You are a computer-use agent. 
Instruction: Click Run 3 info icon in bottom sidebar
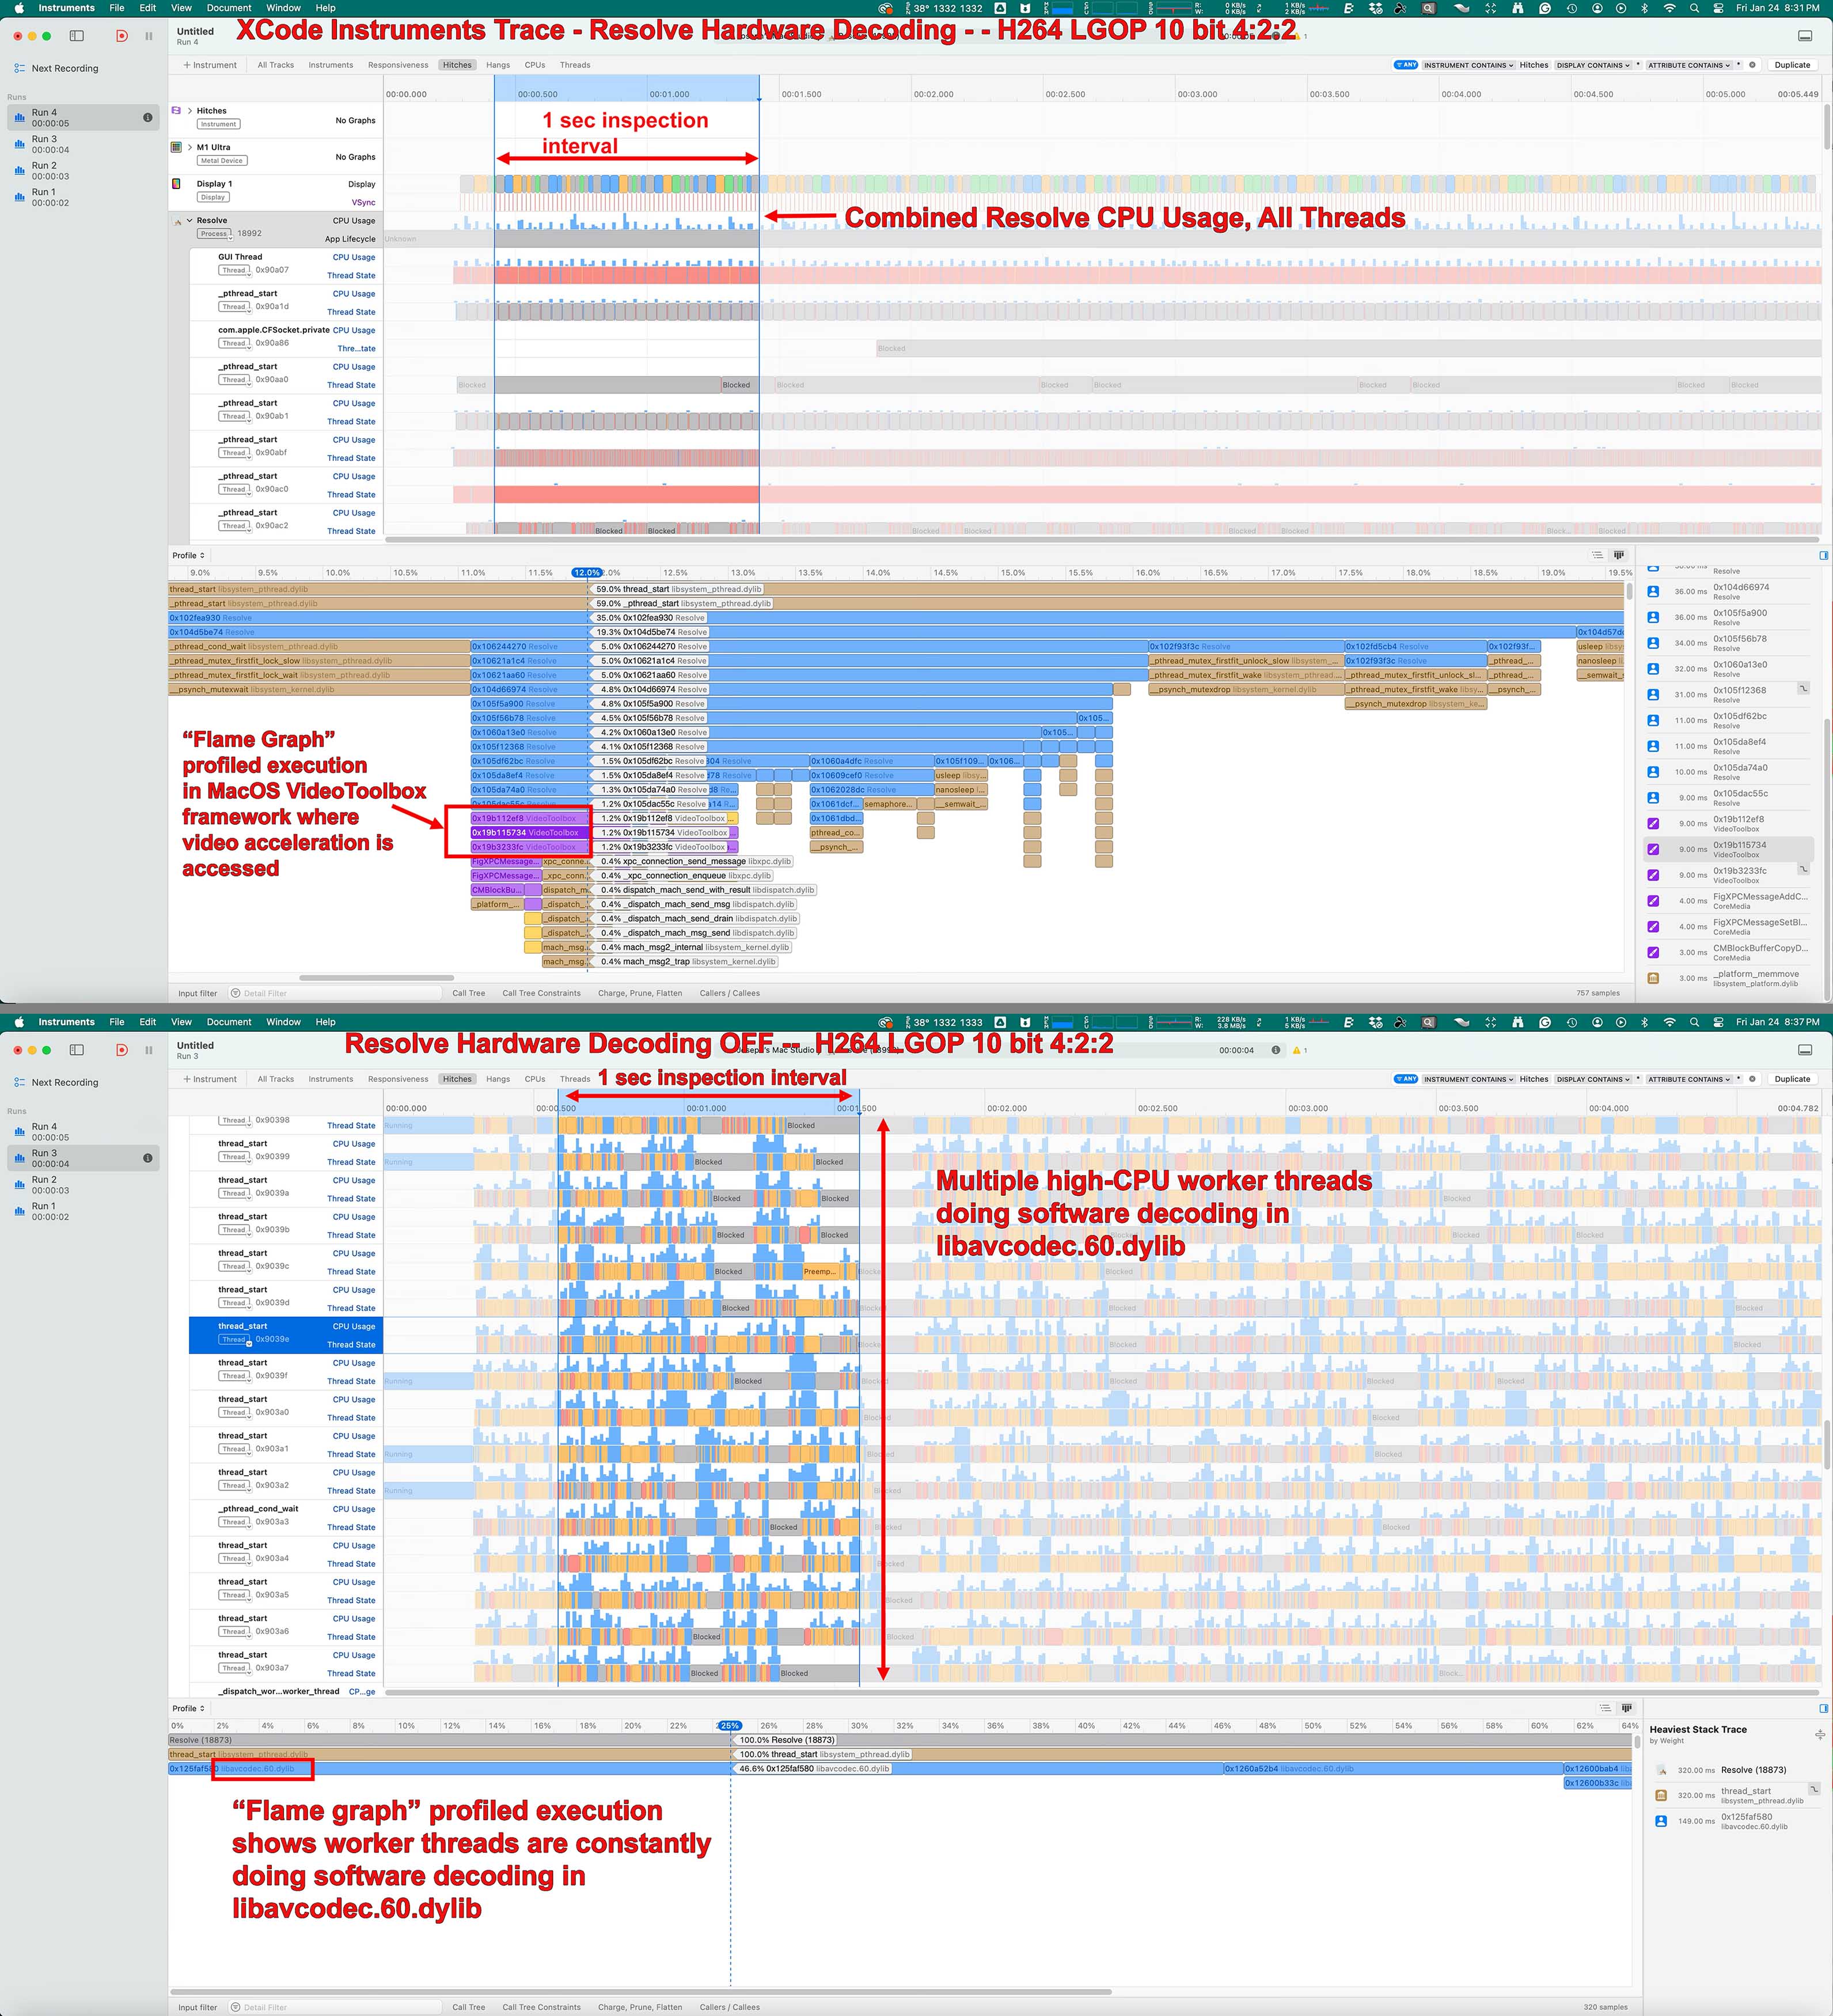pos(148,1158)
